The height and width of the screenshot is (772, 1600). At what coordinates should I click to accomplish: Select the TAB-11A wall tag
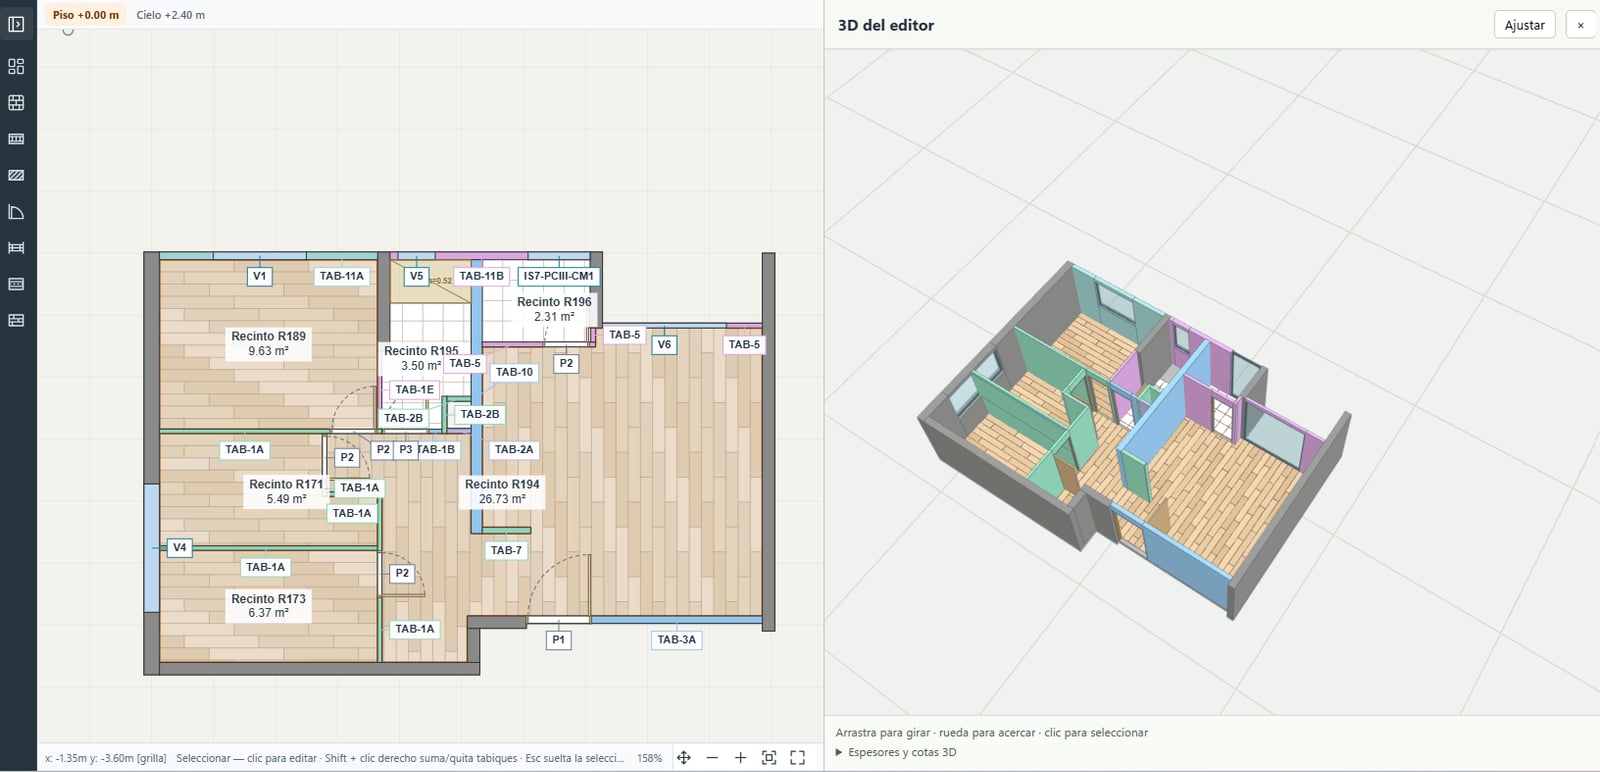tap(342, 276)
